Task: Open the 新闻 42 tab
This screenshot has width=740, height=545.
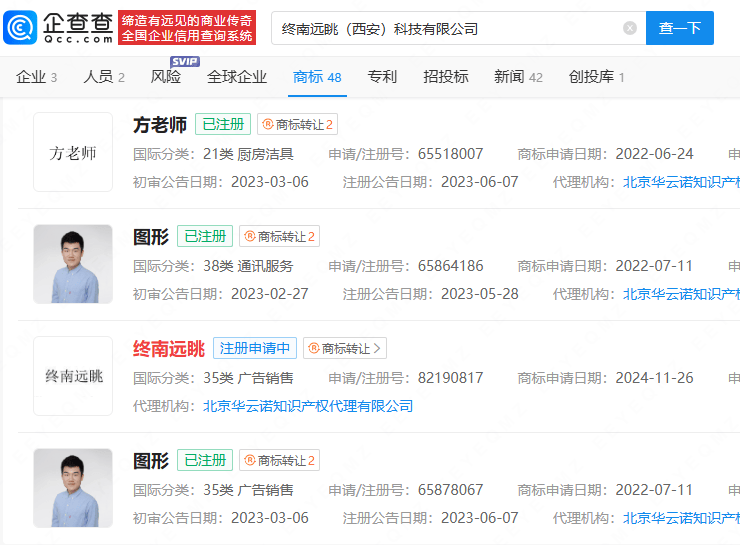Action: tap(518, 77)
